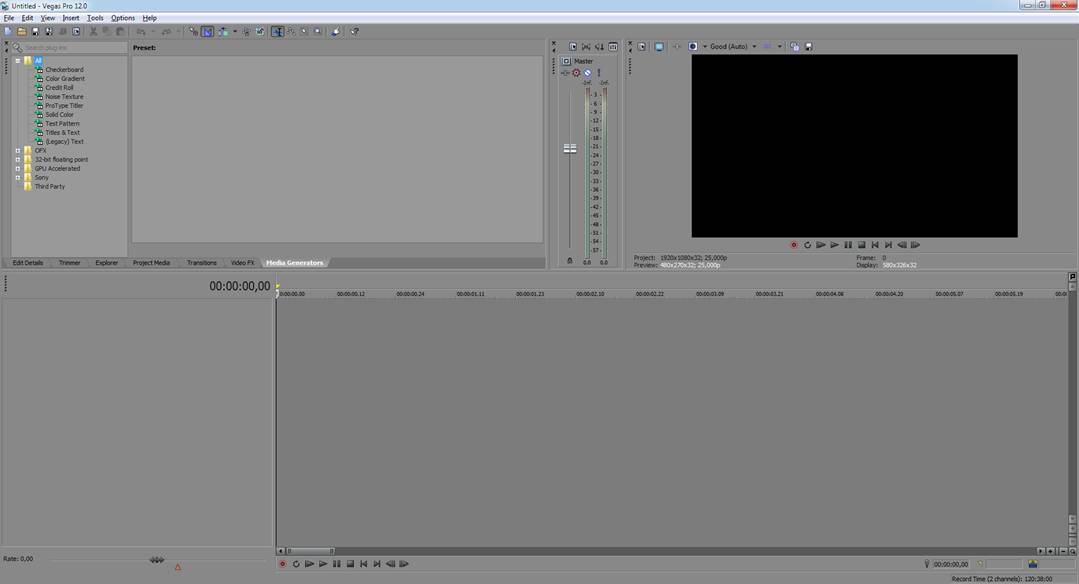
Task: Expand the GPU Accelerated folder
Action: pos(18,168)
